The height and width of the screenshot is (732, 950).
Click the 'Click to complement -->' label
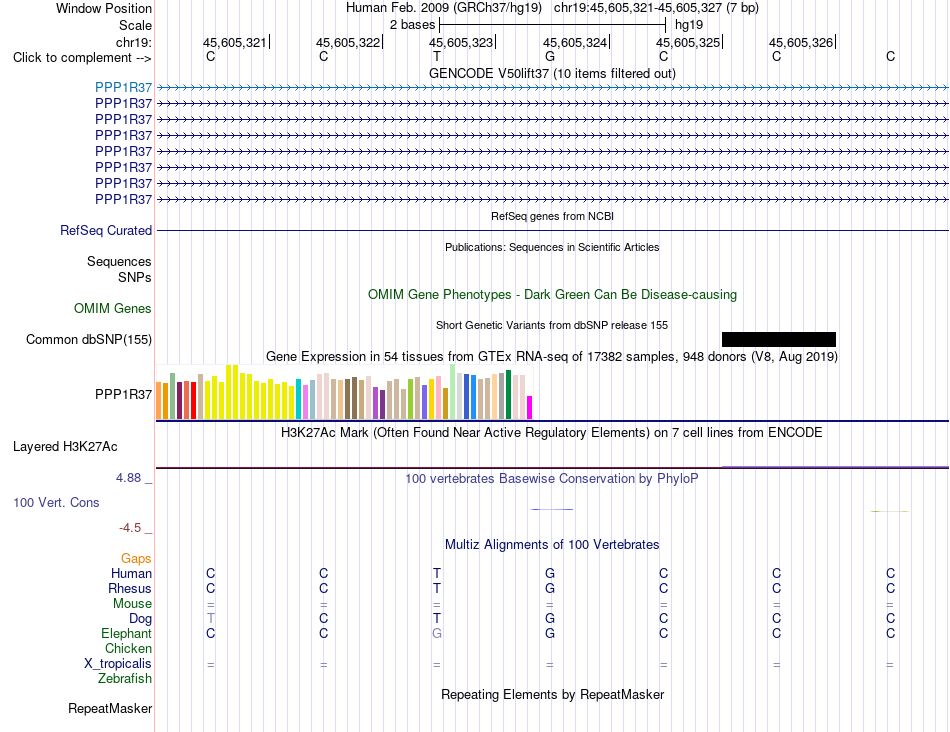tap(82, 58)
